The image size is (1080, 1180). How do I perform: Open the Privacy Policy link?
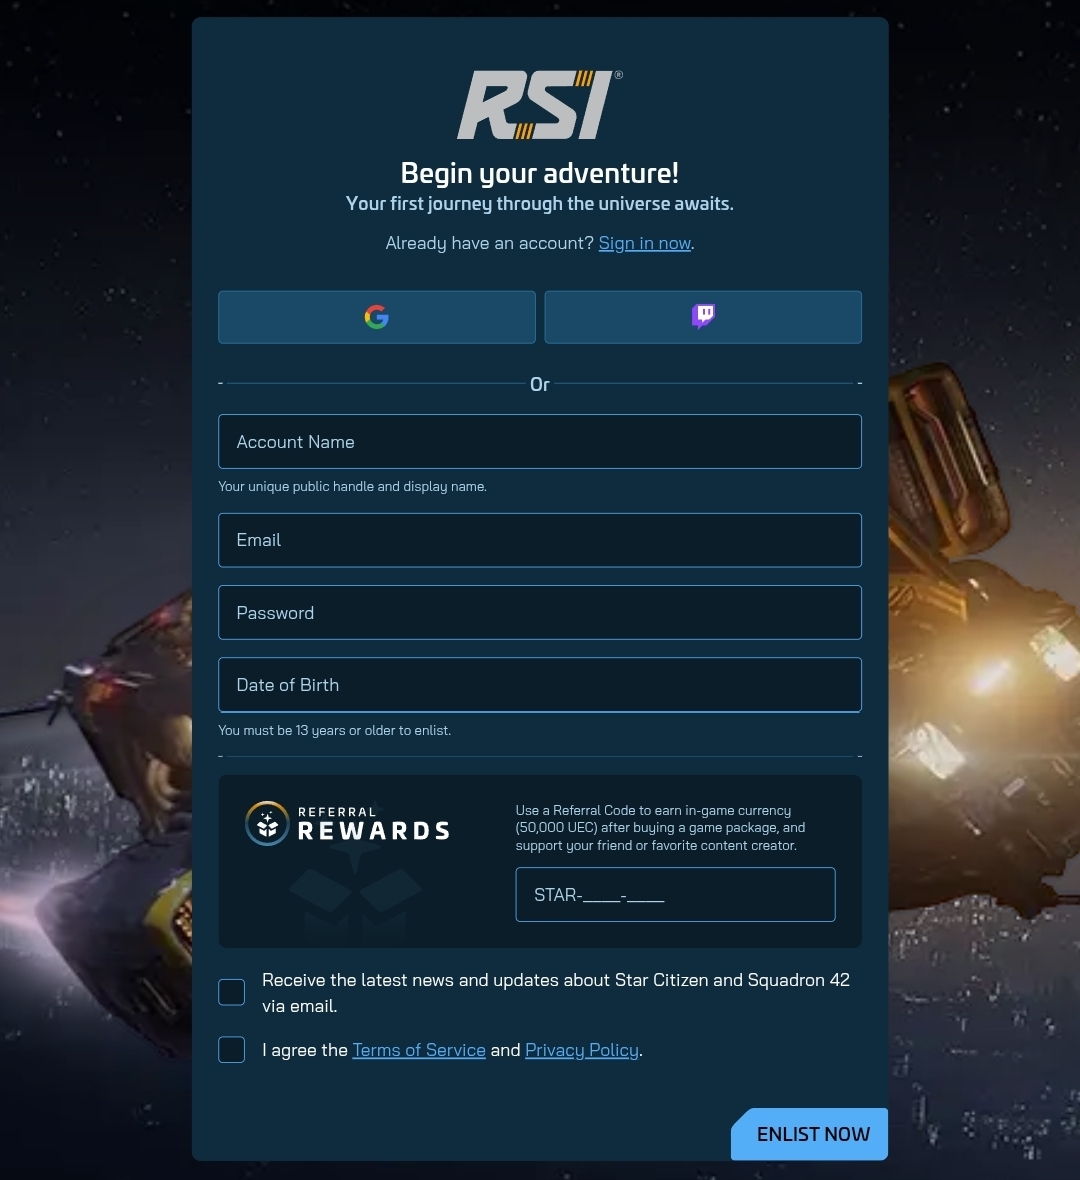click(582, 1050)
